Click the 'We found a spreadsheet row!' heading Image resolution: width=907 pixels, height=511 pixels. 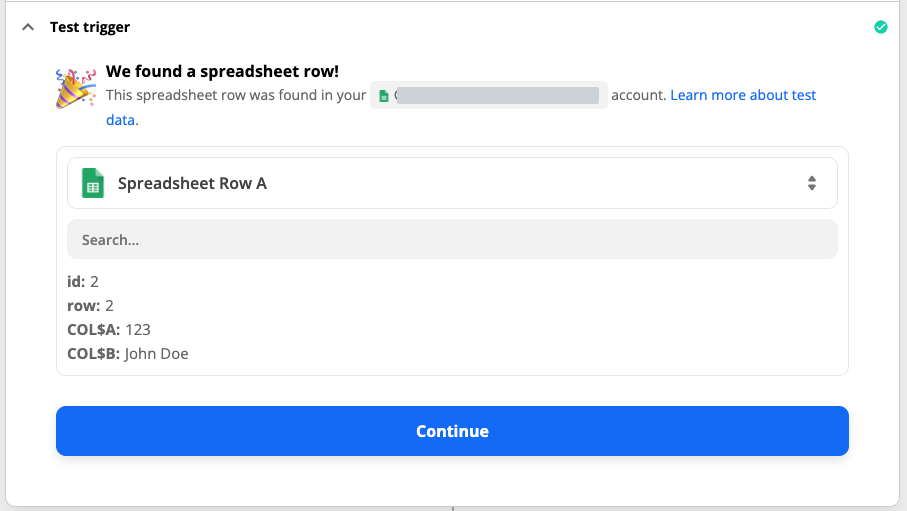pyautogui.click(x=222, y=72)
